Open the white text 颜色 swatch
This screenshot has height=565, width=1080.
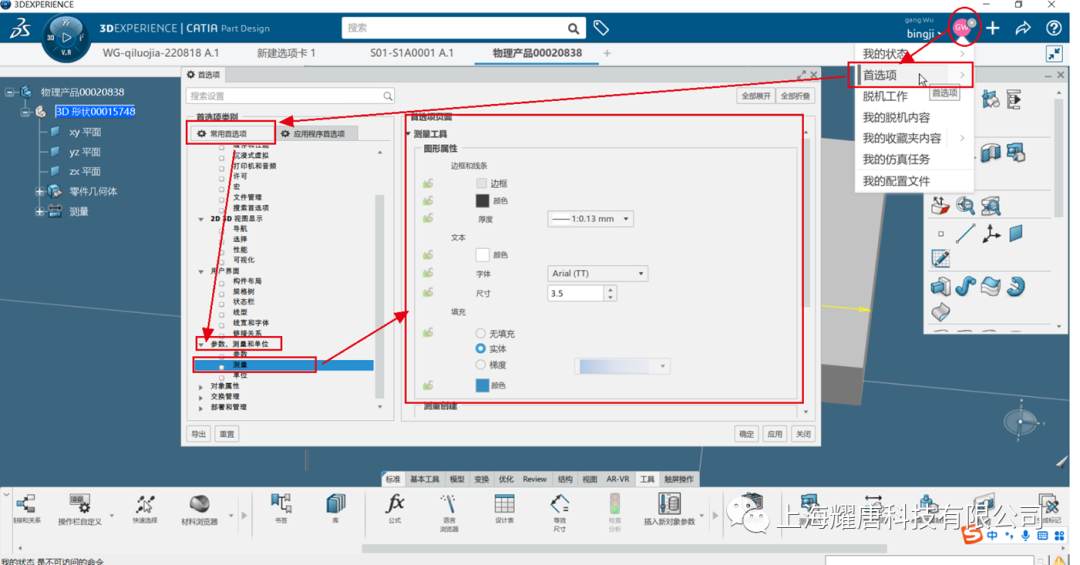point(482,254)
